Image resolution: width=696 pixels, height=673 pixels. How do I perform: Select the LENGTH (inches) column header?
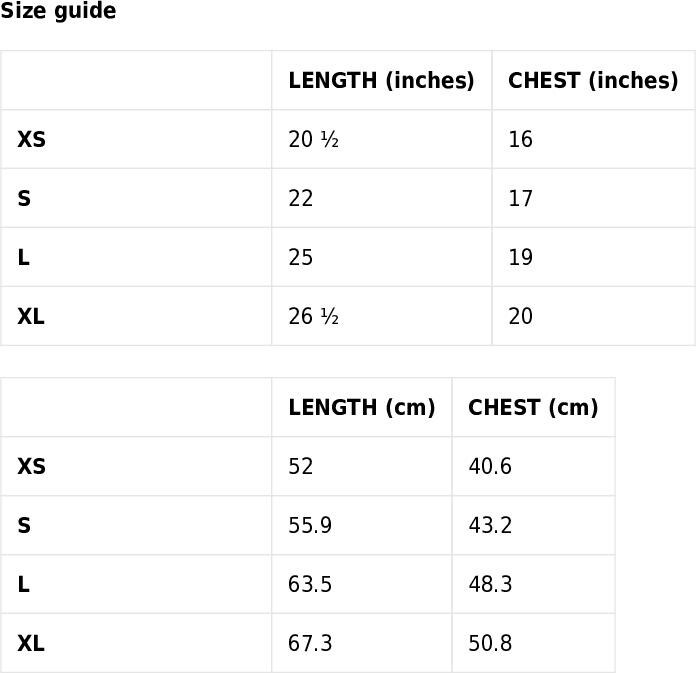381,80
